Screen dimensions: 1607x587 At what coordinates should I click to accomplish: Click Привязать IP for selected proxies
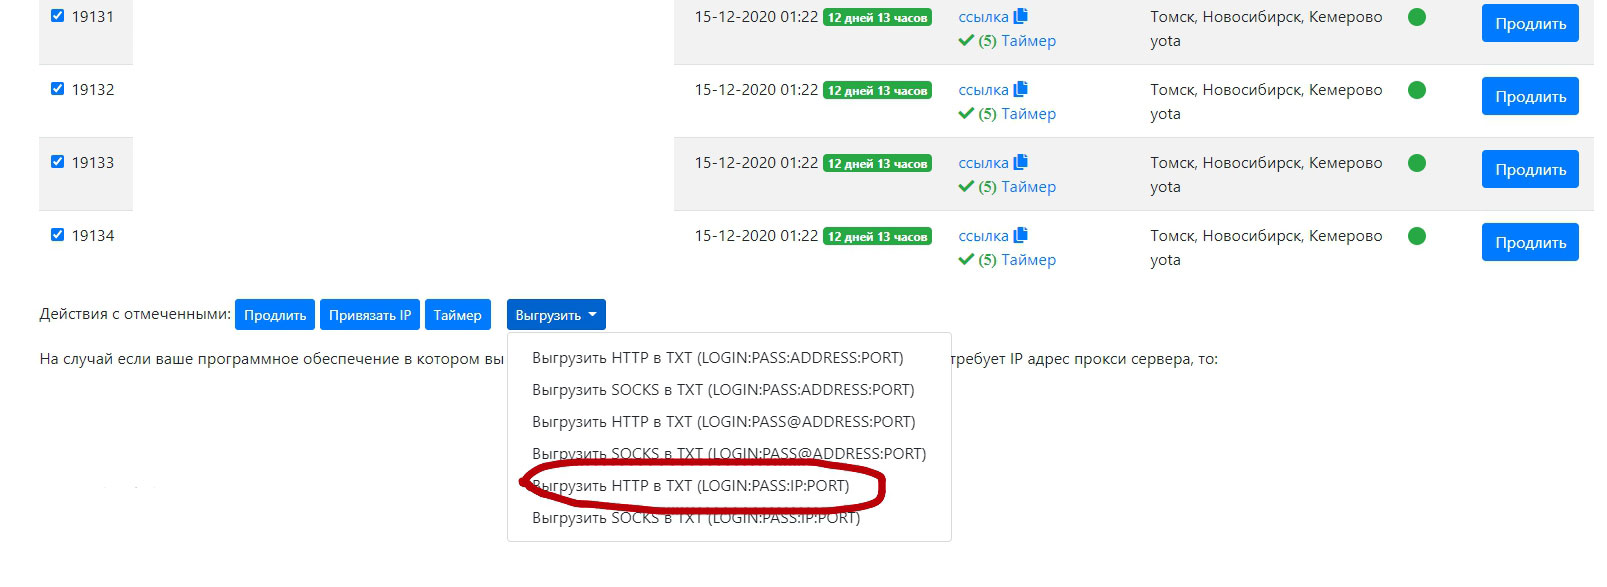click(x=369, y=315)
